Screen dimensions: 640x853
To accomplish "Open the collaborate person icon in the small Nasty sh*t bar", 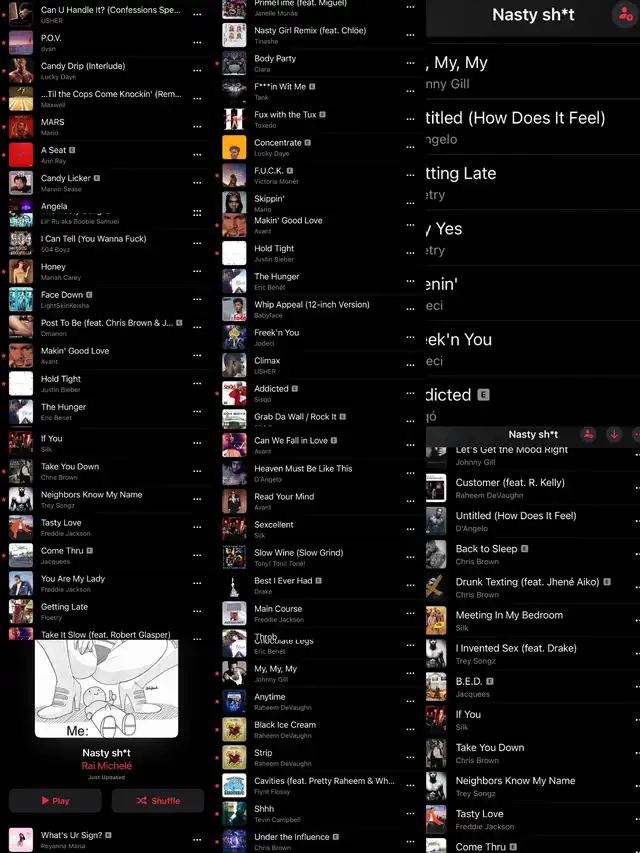I will [588, 434].
